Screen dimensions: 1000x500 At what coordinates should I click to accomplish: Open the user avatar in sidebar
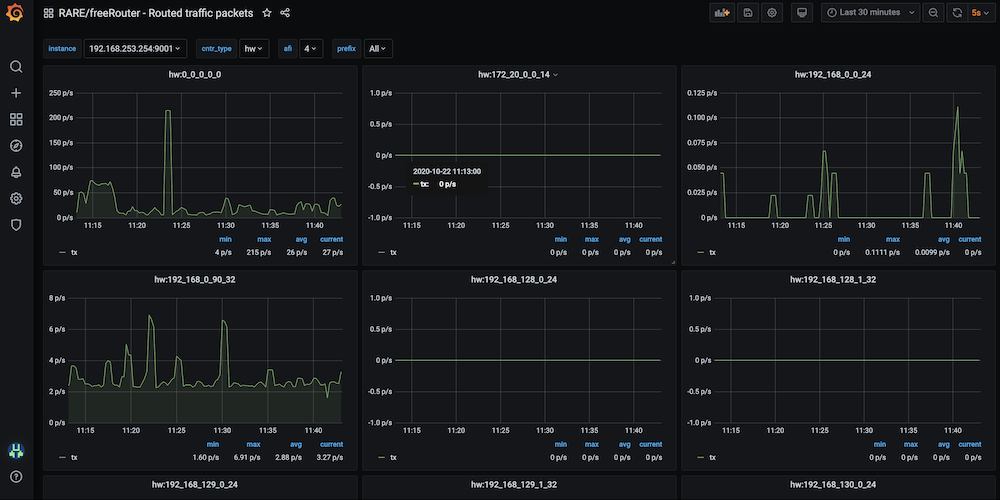click(16, 451)
